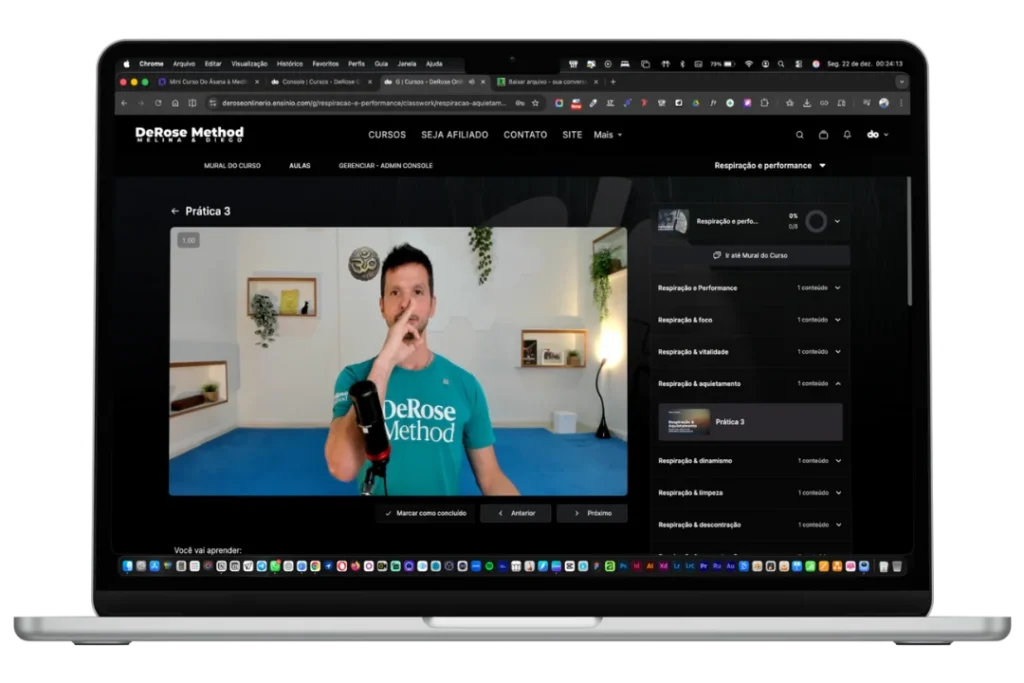Open the shopping bag icon in header
Viewport: 1024px width, 683px height.
(824, 135)
